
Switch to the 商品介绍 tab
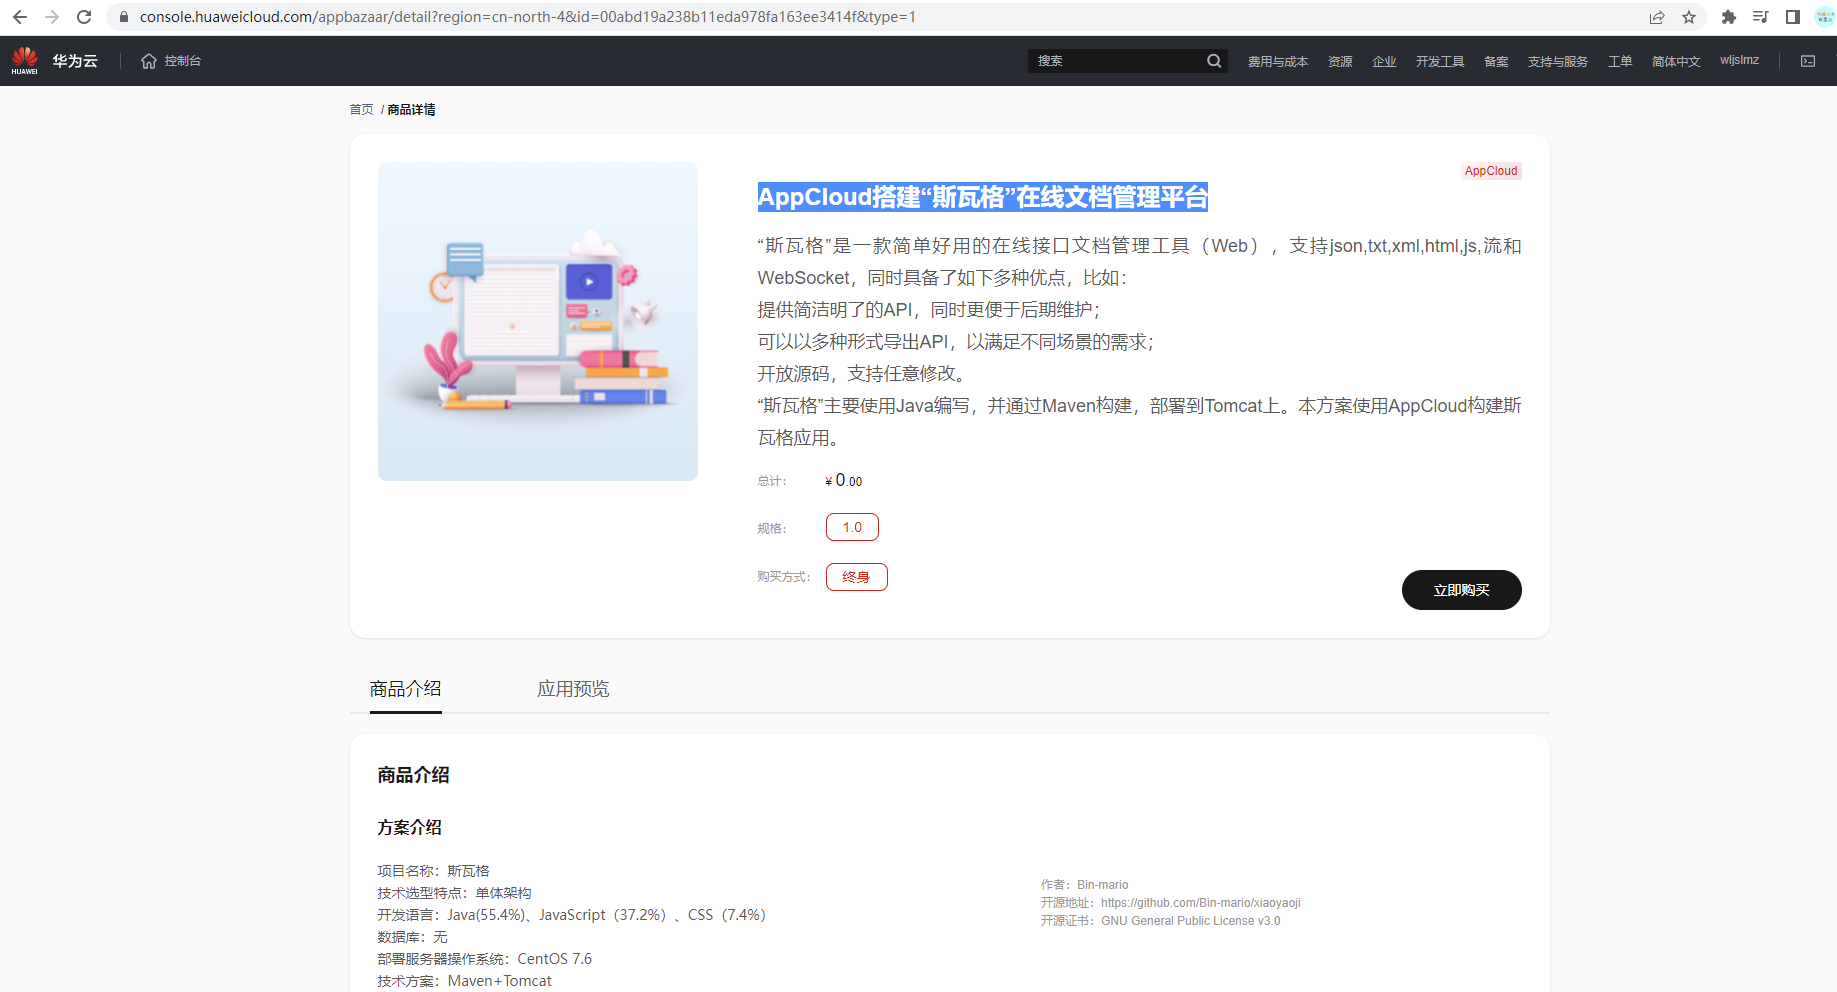[x=405, y=689]
